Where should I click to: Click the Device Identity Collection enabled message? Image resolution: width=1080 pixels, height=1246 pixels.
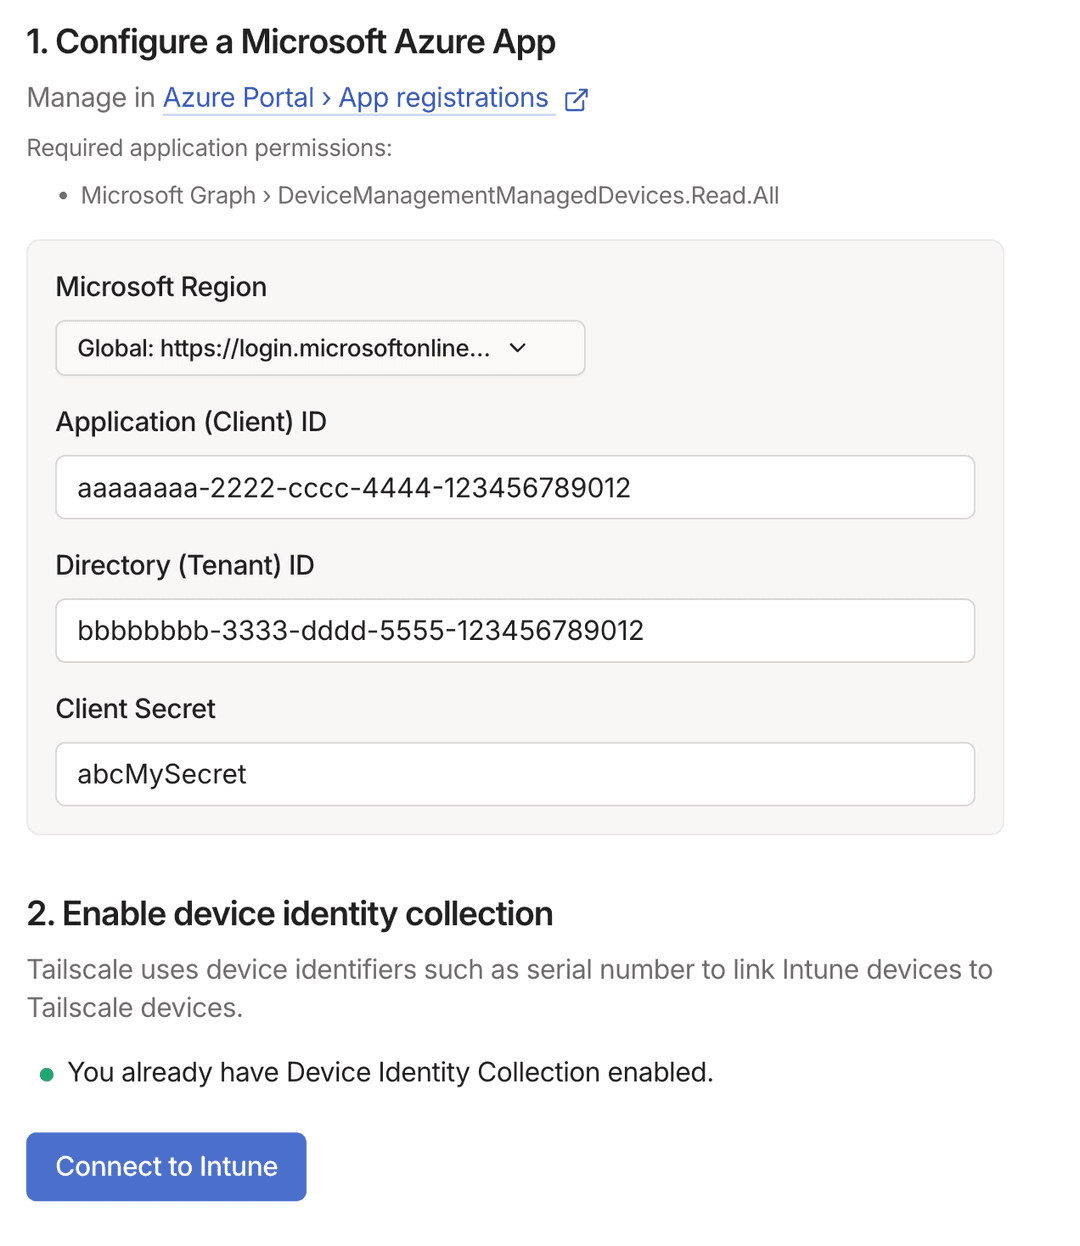pos(391,1072)
